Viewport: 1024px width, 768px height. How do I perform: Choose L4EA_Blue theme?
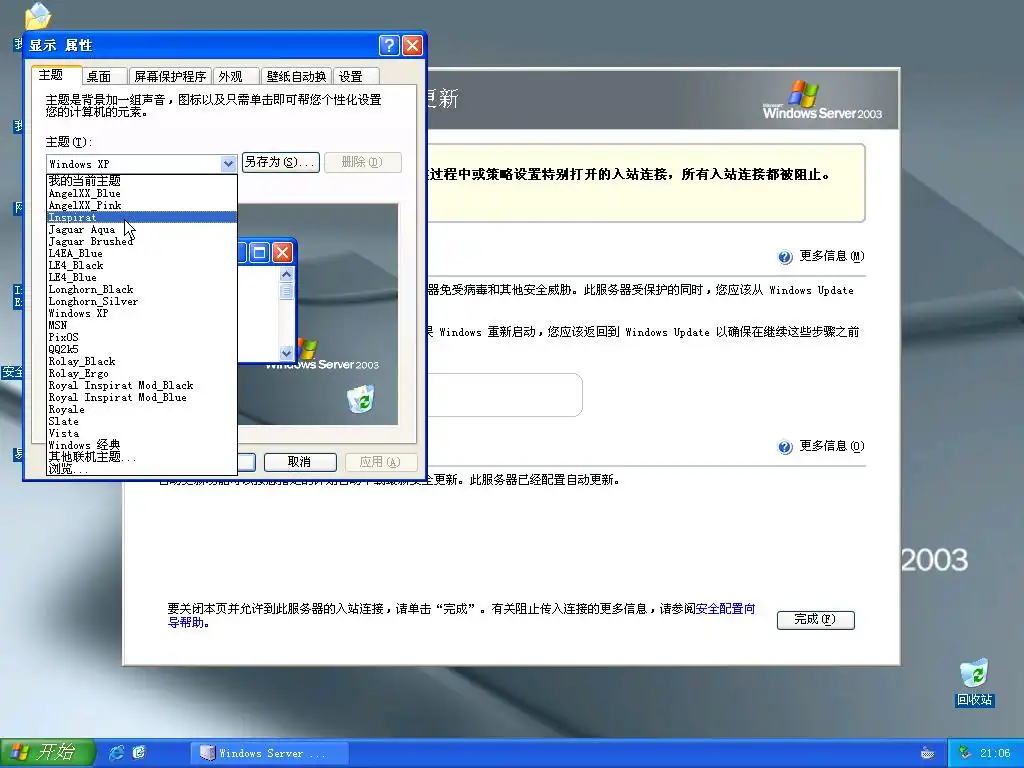142,253
